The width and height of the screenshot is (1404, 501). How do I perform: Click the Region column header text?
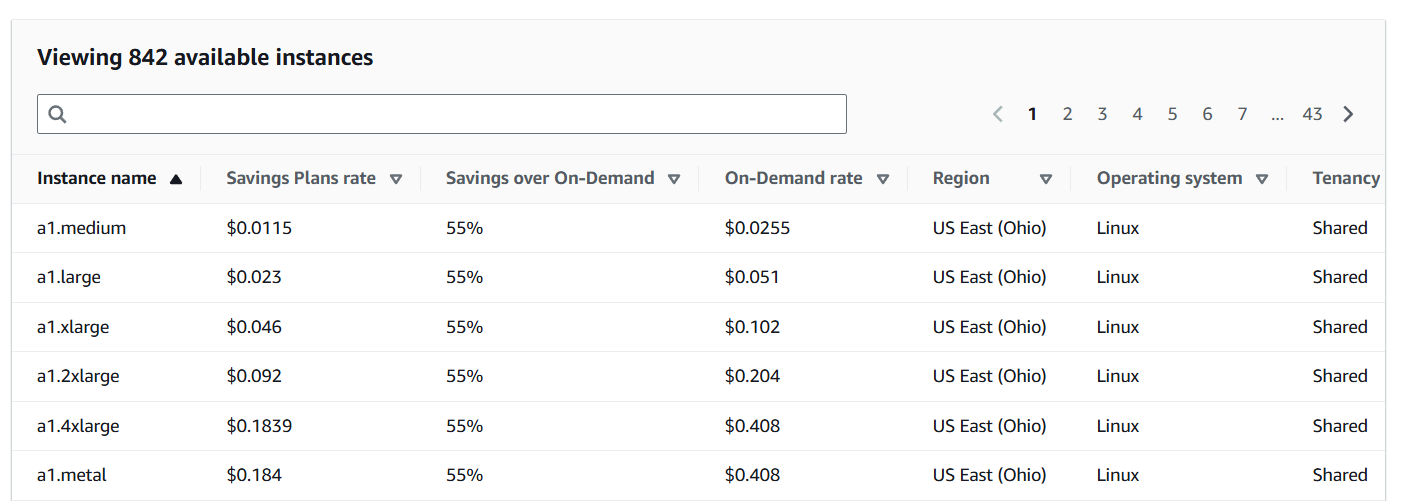(961, 178)
